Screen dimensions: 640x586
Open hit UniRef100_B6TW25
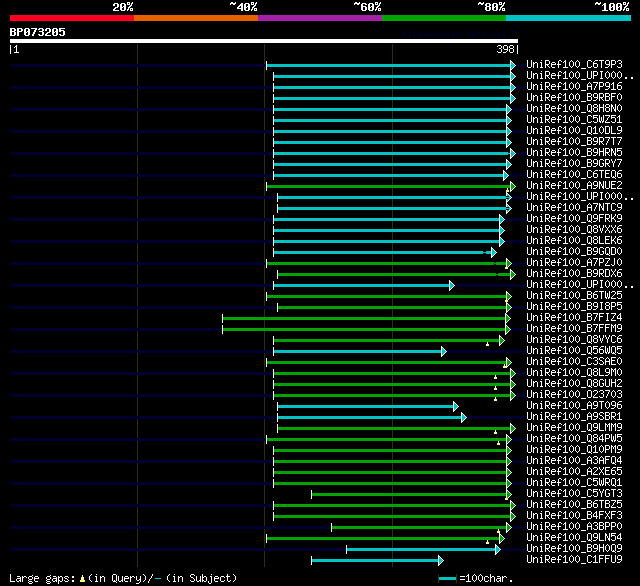point(574,296)
